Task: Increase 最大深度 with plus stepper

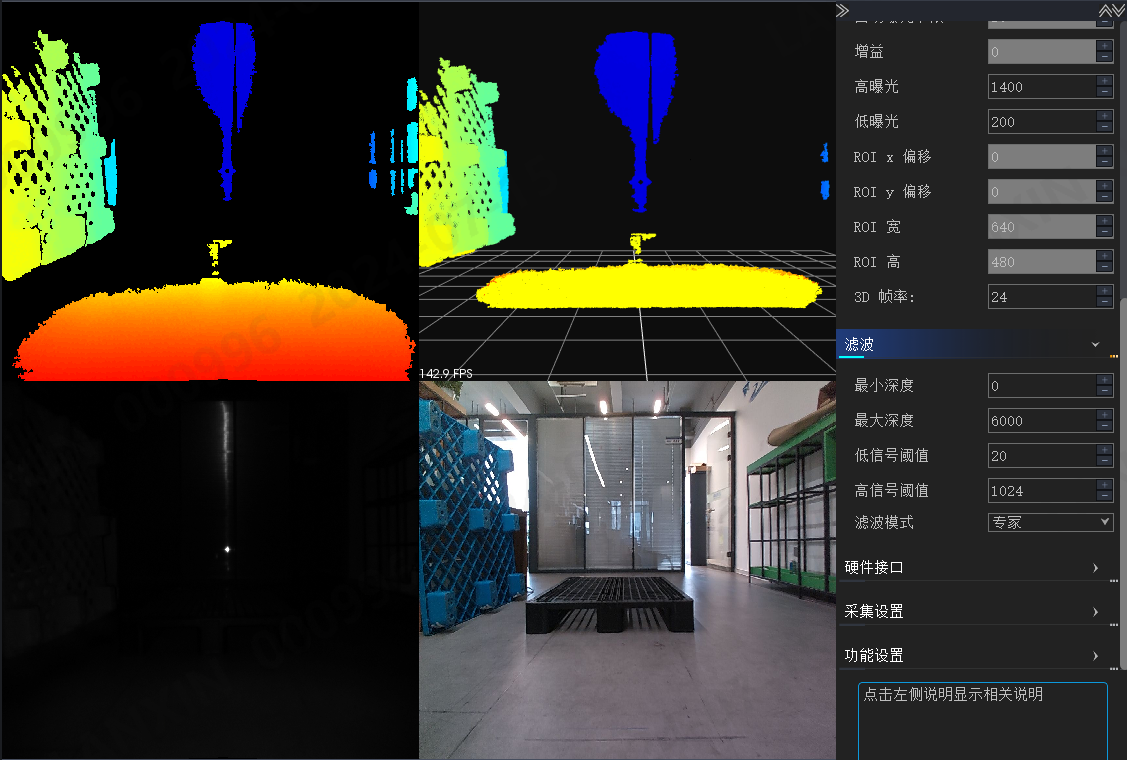Action: pos(1105,416)
